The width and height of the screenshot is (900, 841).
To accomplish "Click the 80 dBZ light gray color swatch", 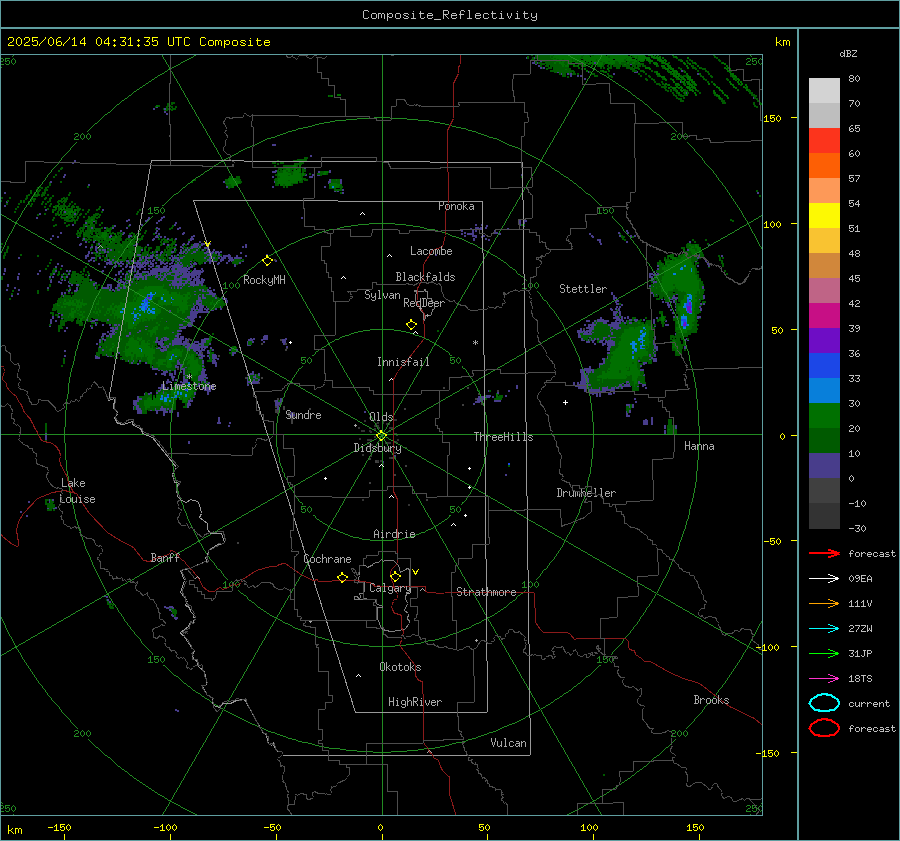I will pyautogui.click(x=824, y=91).
